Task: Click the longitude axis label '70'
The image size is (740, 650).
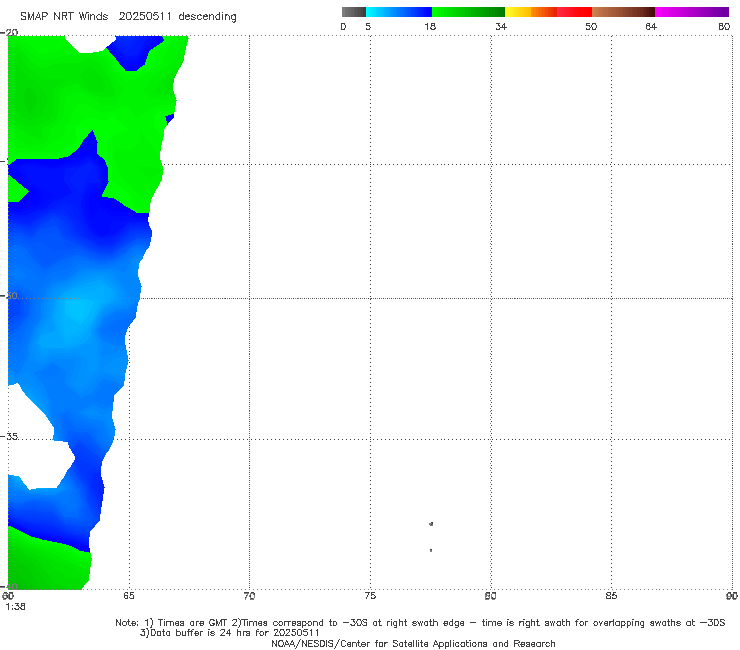Action: point(249,596)
